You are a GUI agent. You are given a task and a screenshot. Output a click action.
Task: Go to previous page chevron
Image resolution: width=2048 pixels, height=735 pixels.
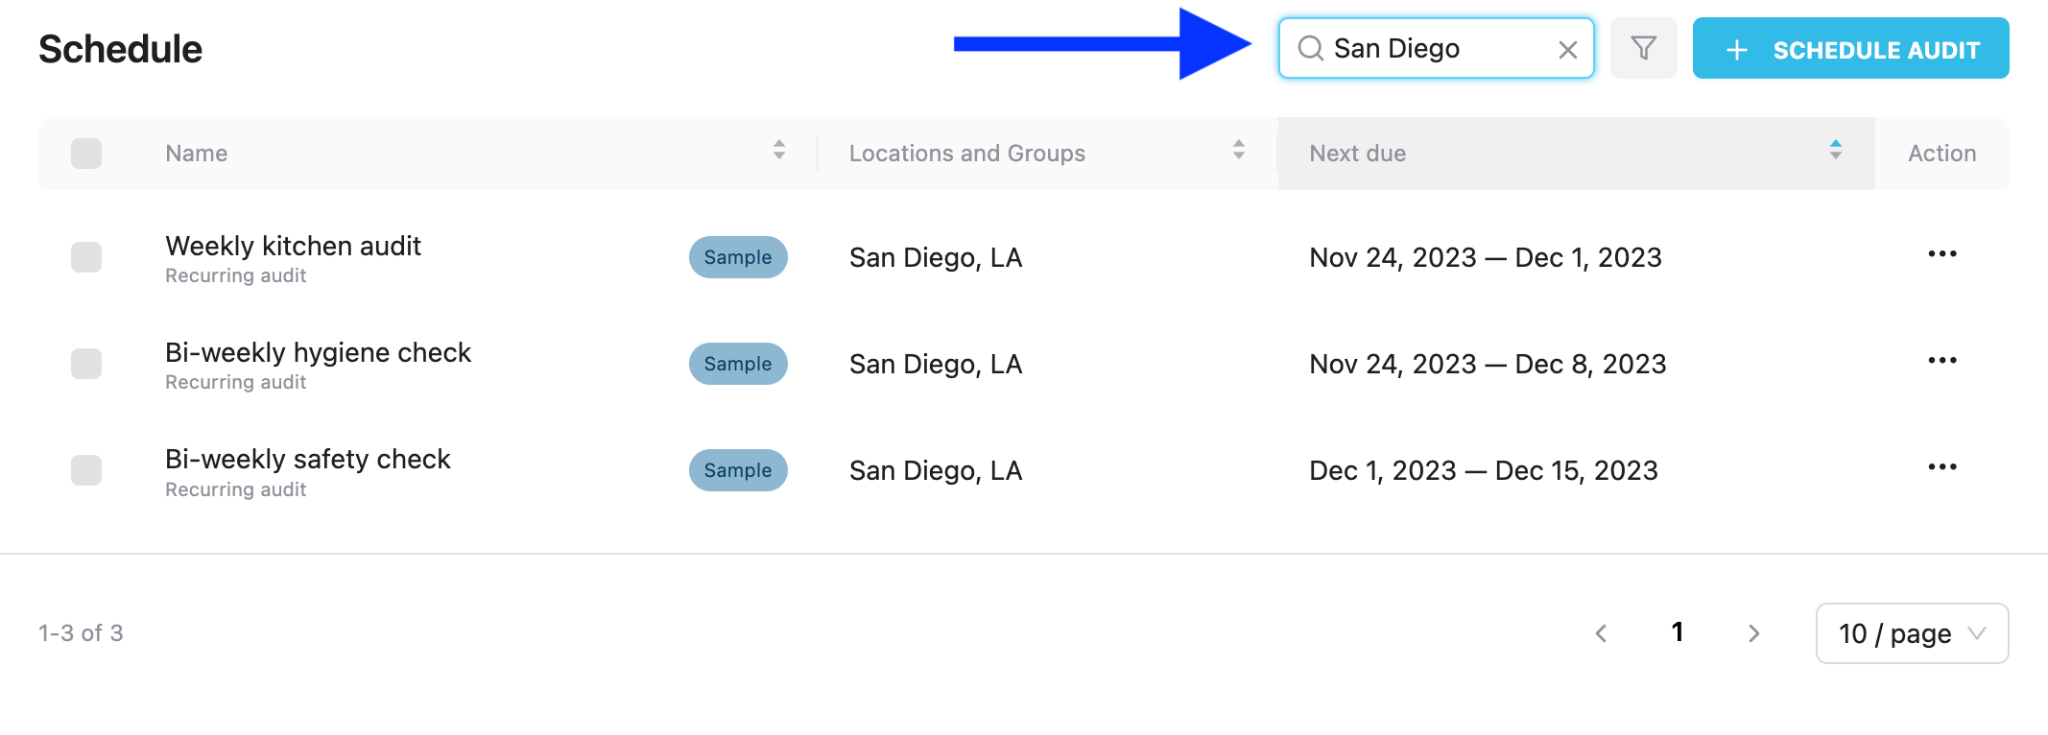[1601, 633]
